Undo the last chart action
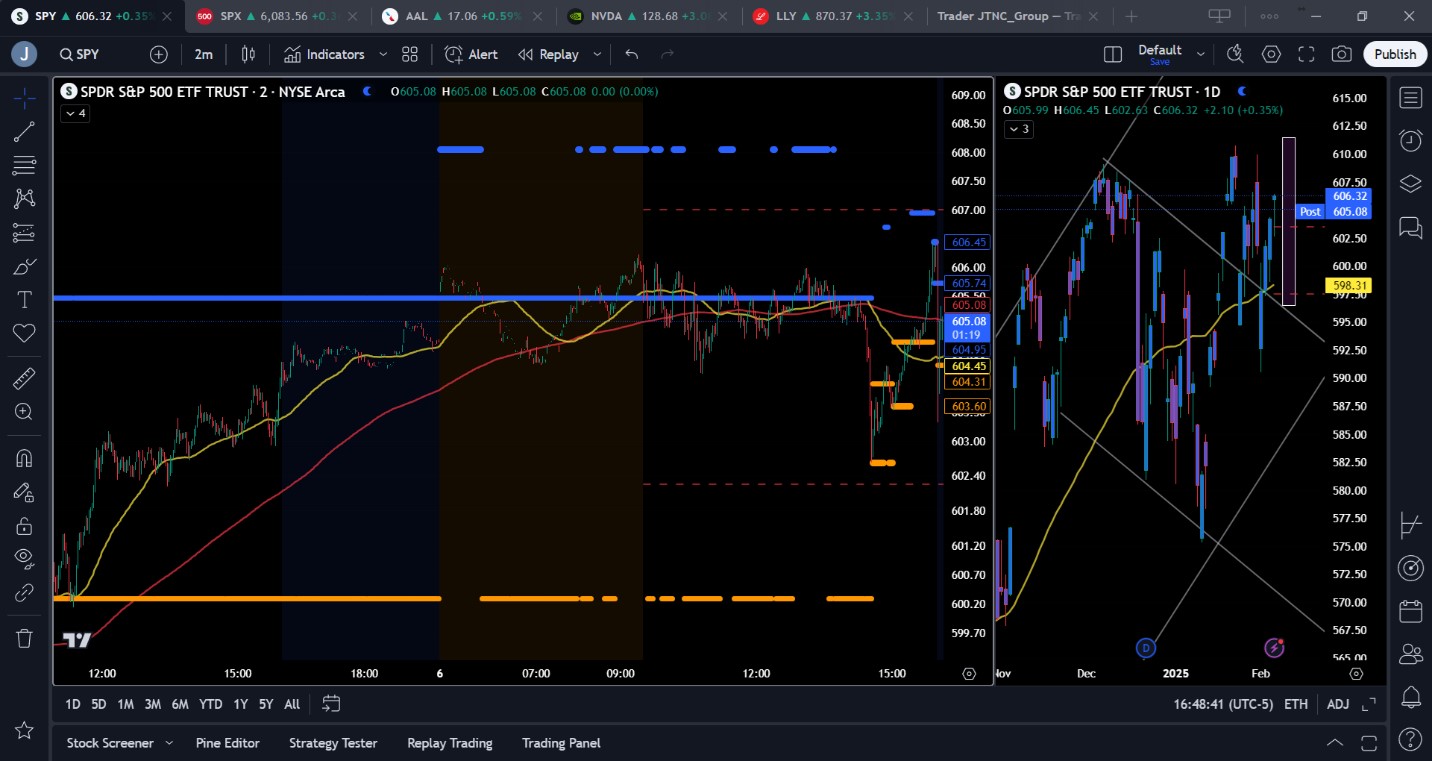The width and height of the screenshot is (1432, 761). [632, 54]
